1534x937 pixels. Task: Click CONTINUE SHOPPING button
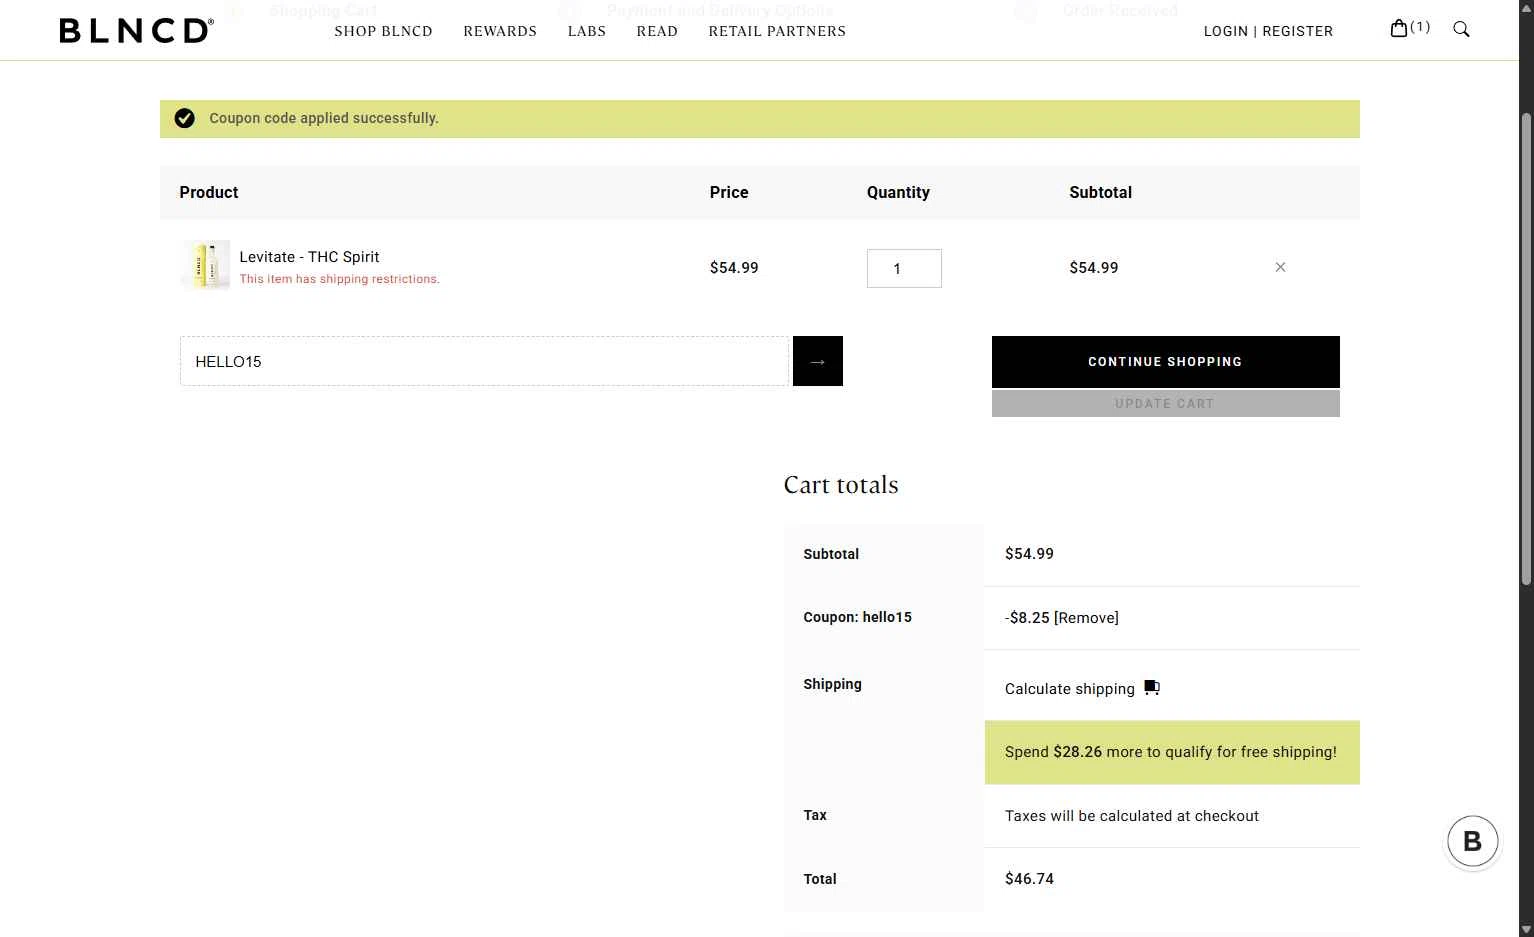pyautogui.click(x=1165, y=362)
